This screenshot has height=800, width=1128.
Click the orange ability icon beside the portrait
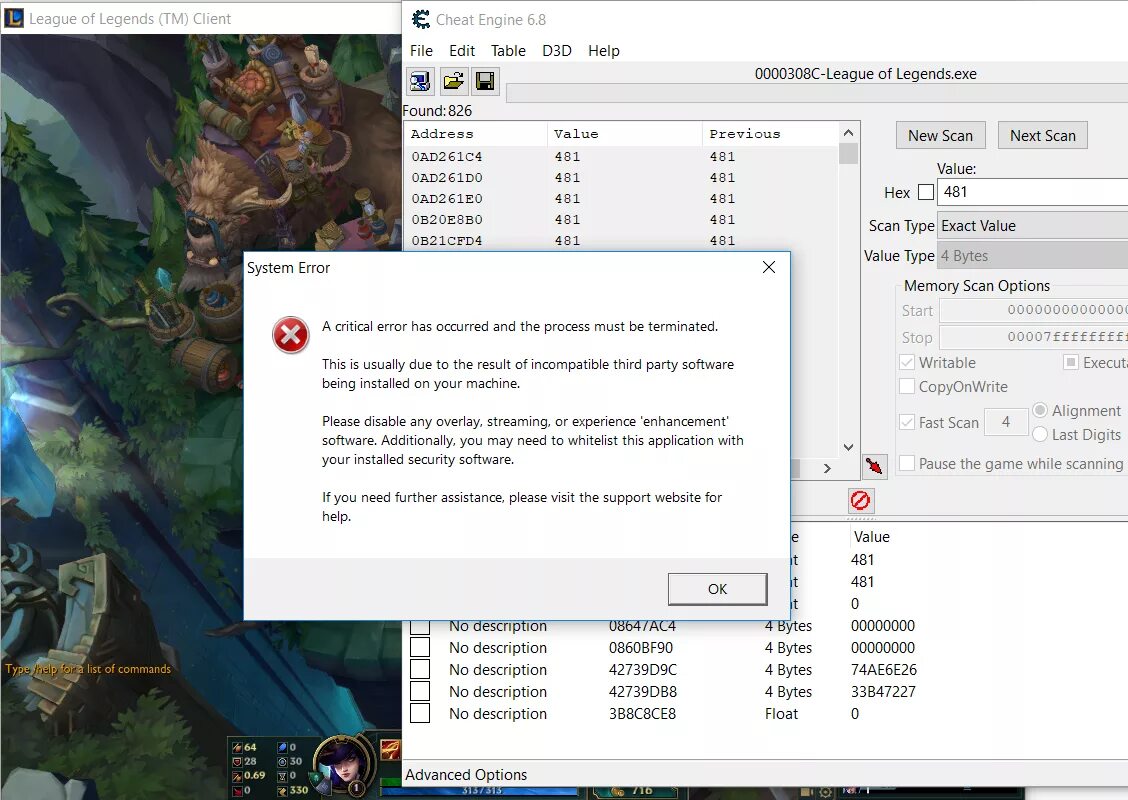pos(390,750)
